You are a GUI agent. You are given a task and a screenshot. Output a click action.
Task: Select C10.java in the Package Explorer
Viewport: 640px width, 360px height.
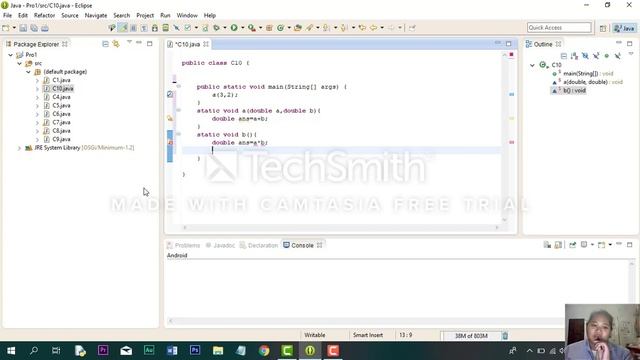click(x=62, y=89)
